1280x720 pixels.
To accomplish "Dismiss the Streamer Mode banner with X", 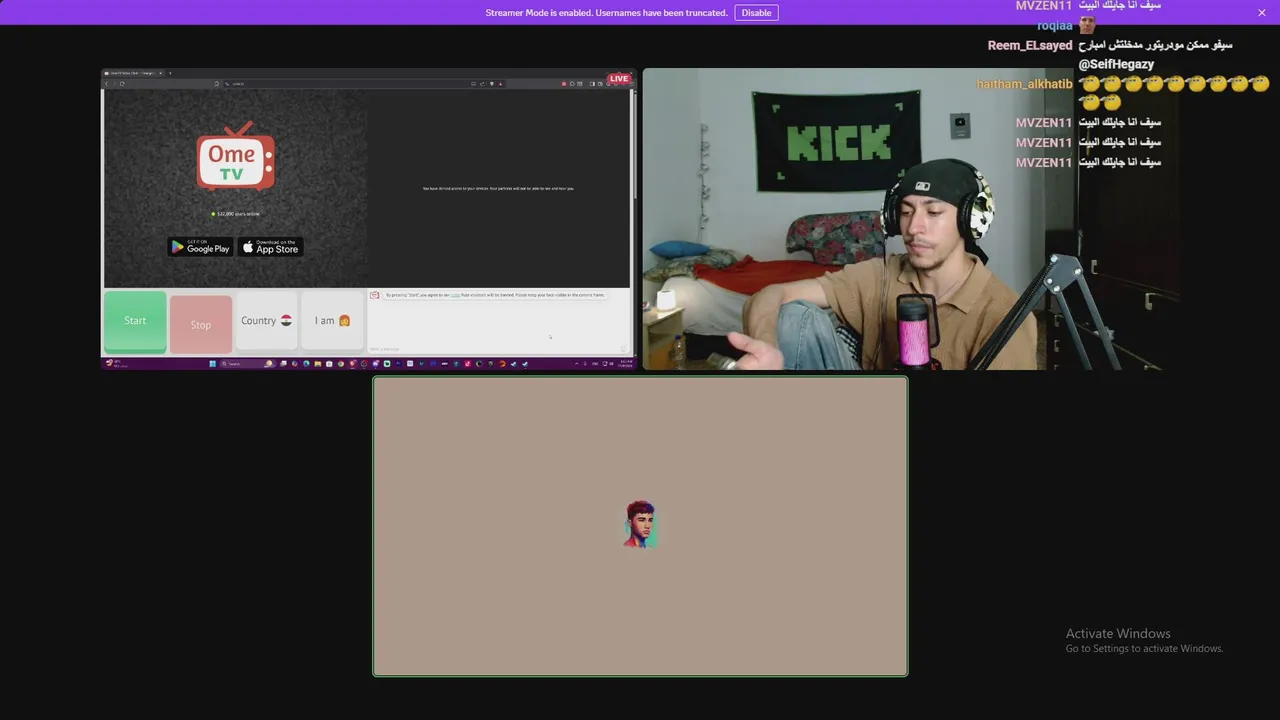I will [1262, 12].
